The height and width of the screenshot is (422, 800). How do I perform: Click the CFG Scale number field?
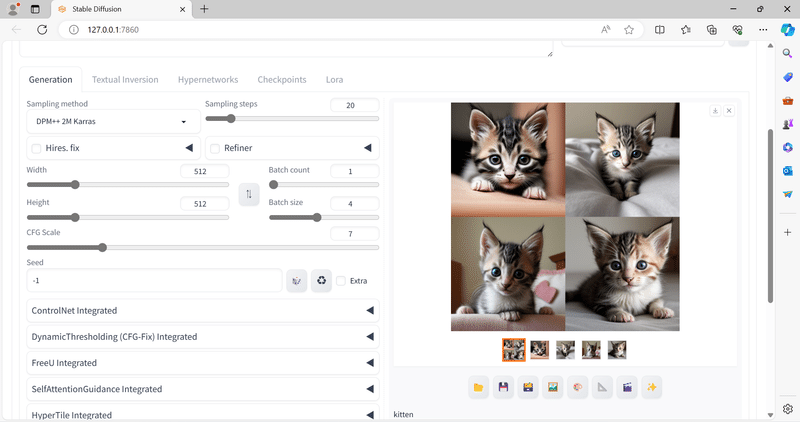(x=355, y=234)
